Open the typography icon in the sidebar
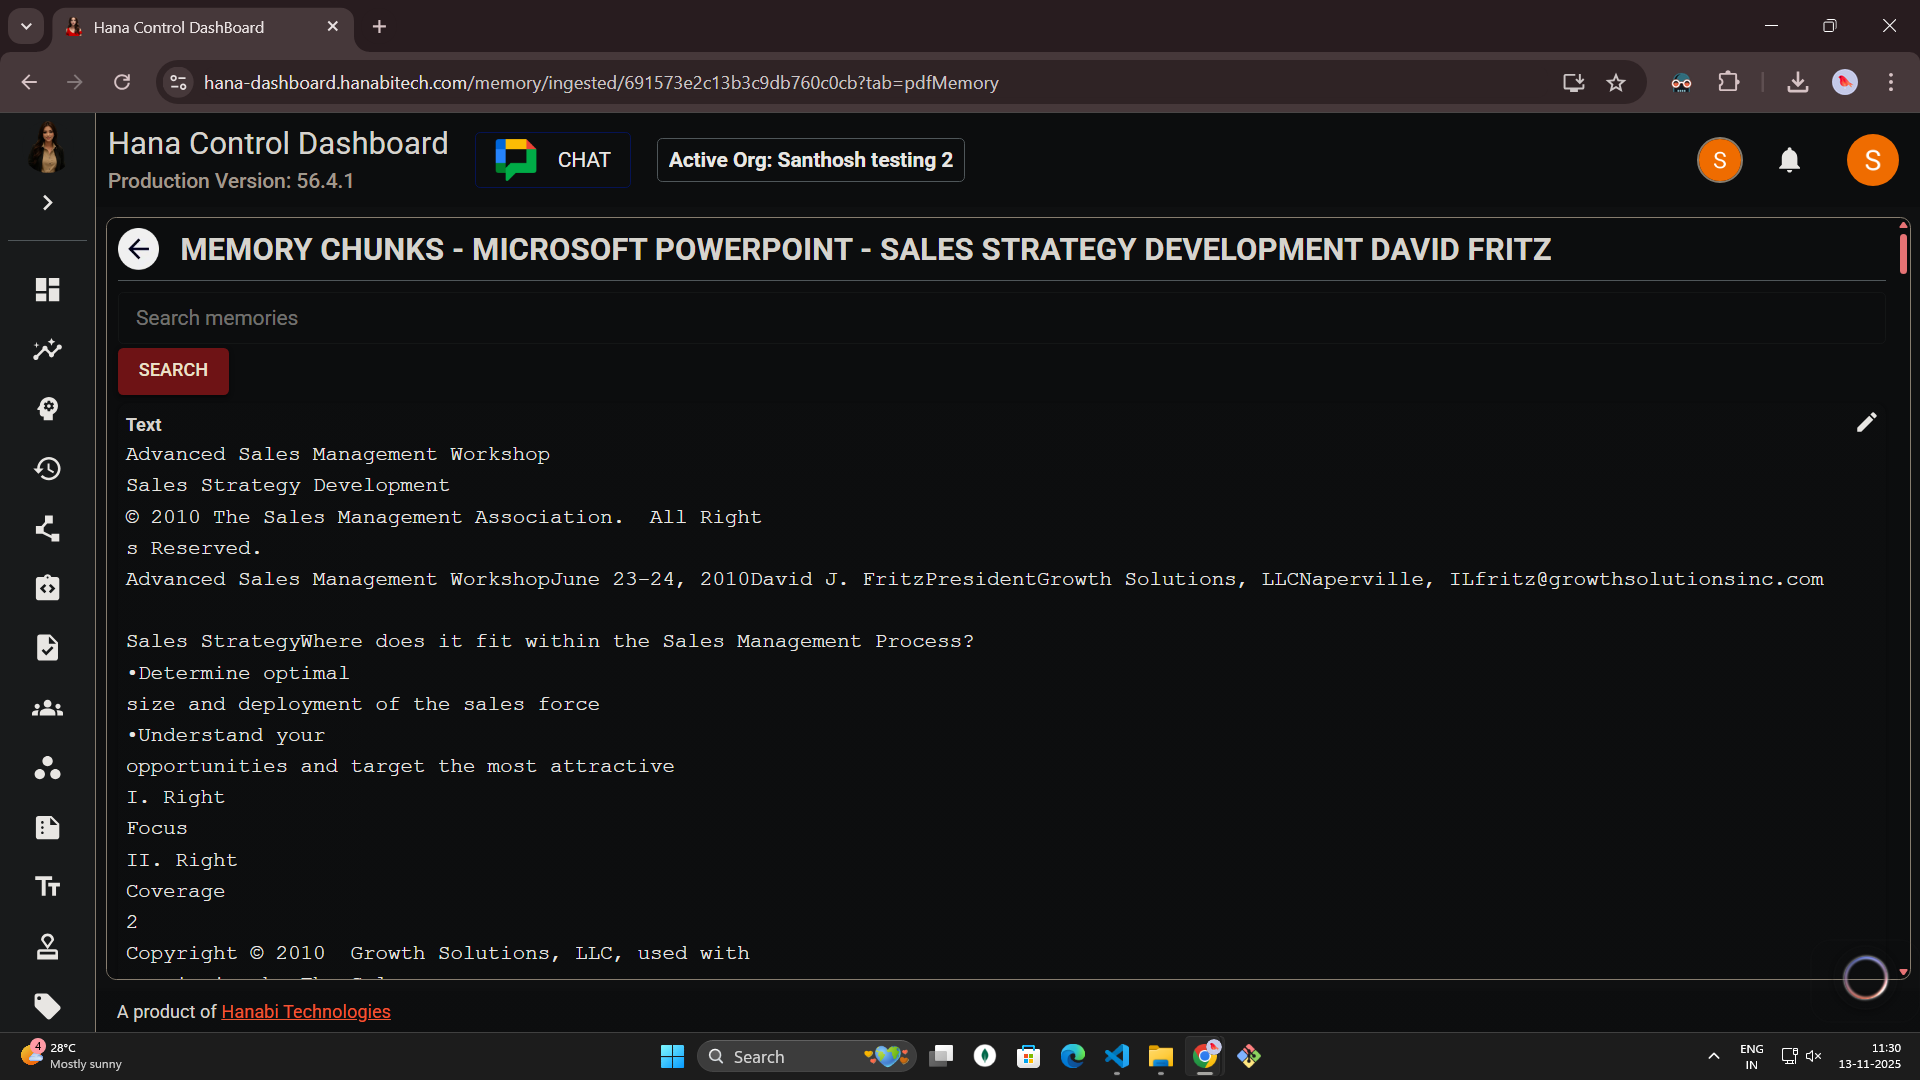Viewport: 1920px width, 1080px height. click(47, 887)
